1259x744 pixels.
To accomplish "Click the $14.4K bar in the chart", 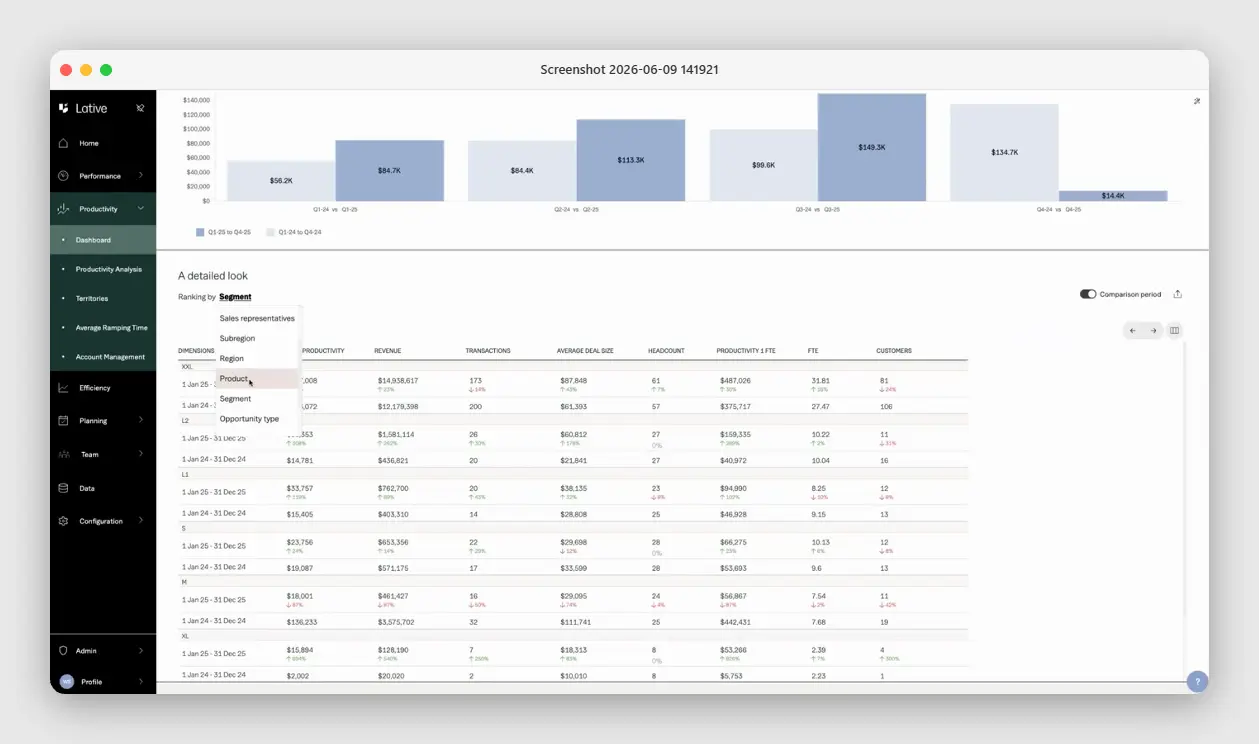I will [1113, 196].
